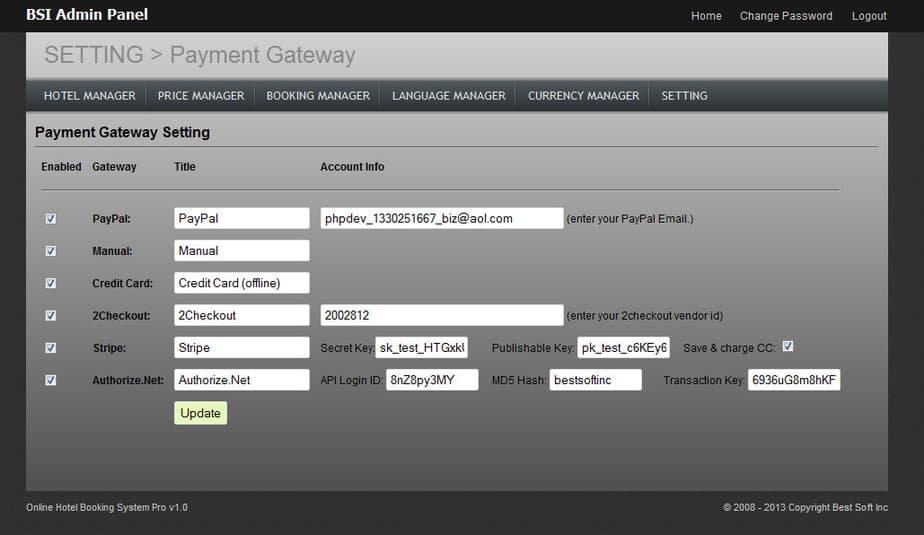Click the Credit Card (offline) title field

click(x=242, y=283)
